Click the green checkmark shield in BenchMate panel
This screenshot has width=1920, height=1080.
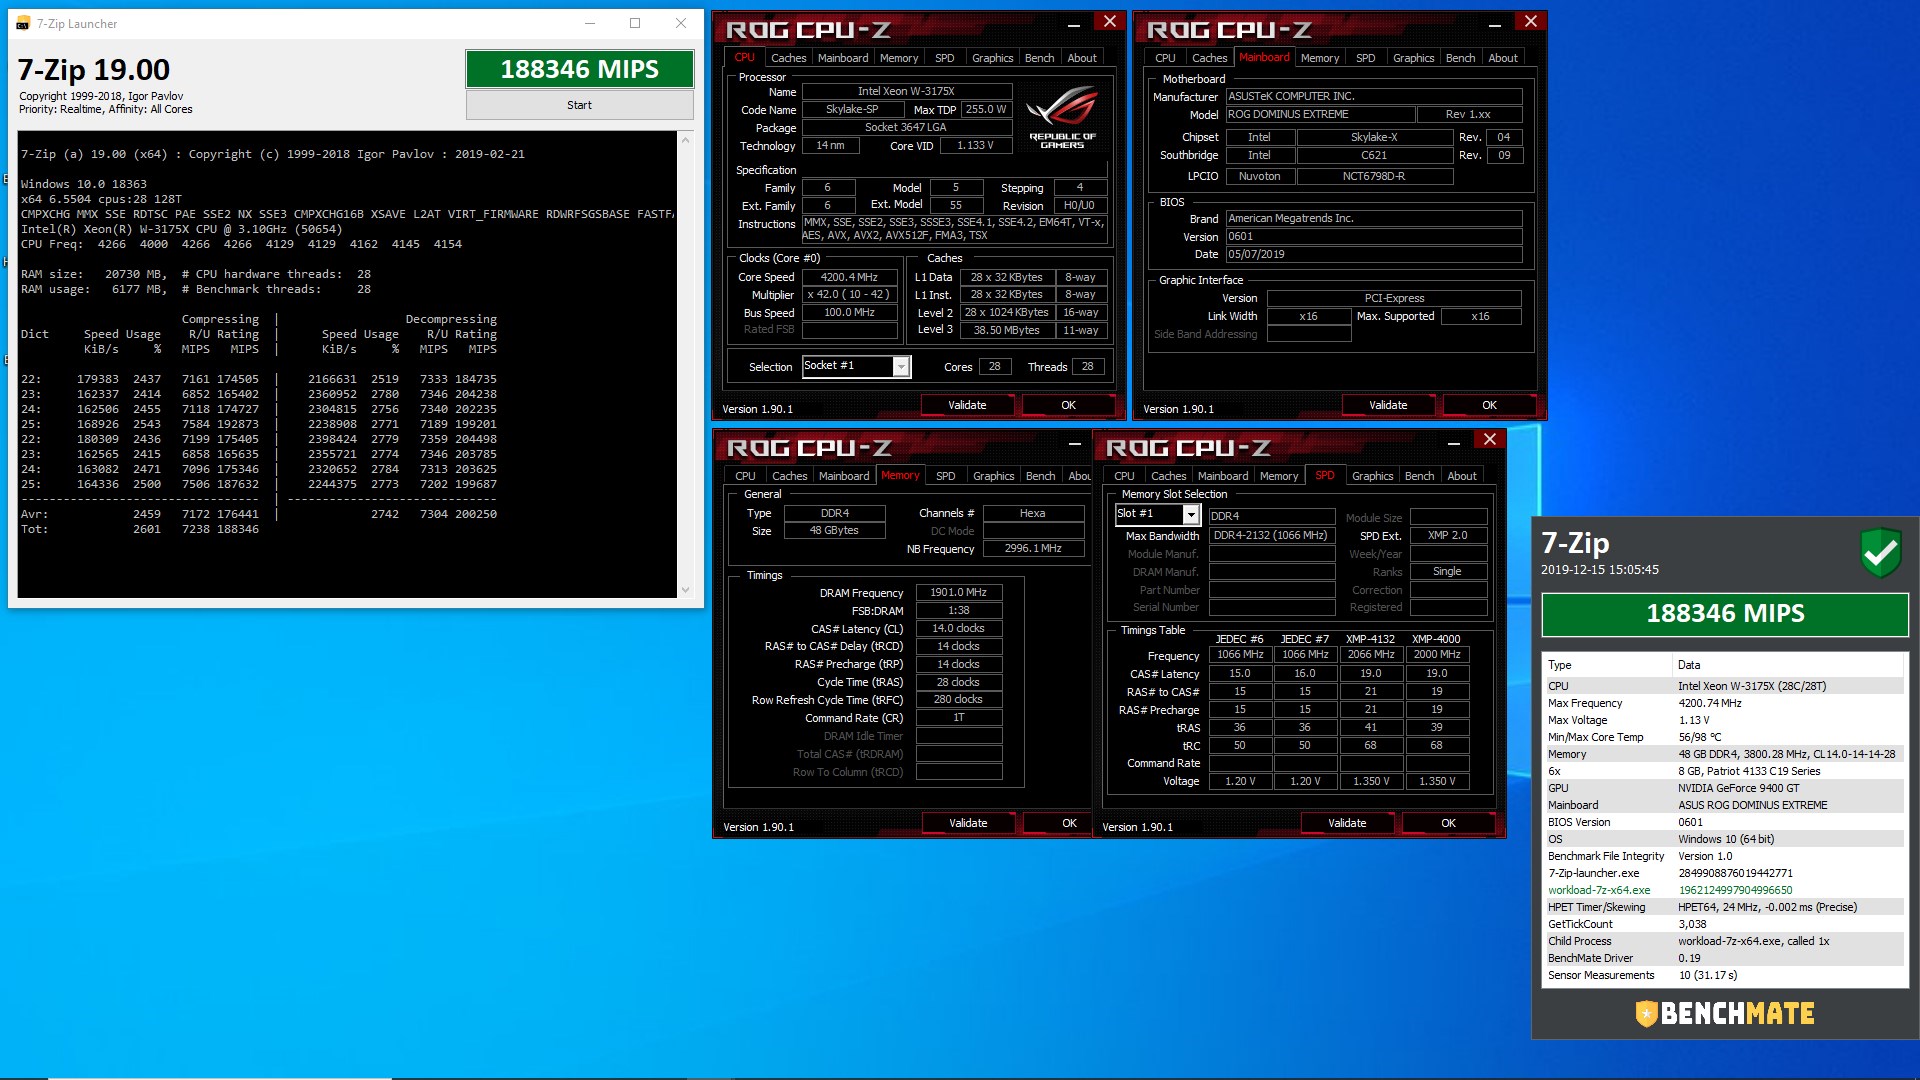click(x=1881, y=552)
